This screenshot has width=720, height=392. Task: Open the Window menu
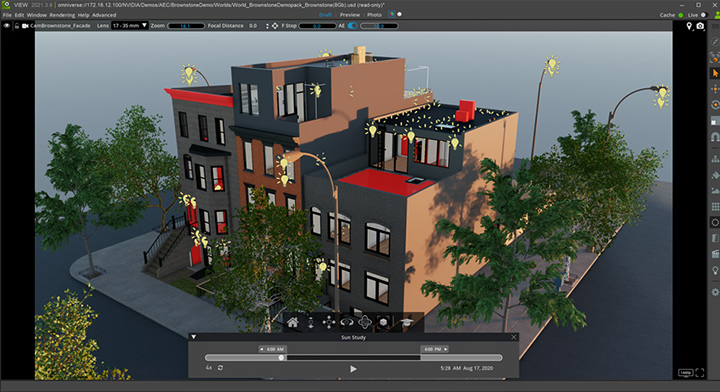(37, 15)
